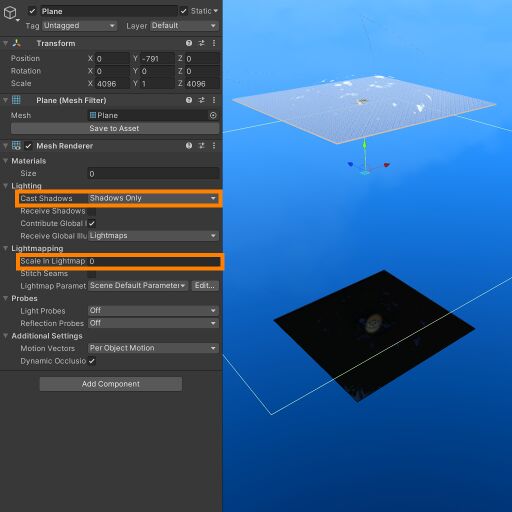512x512 pixels.
Task: Open the Light Probes dropdown
Action: tap(153, 311)
